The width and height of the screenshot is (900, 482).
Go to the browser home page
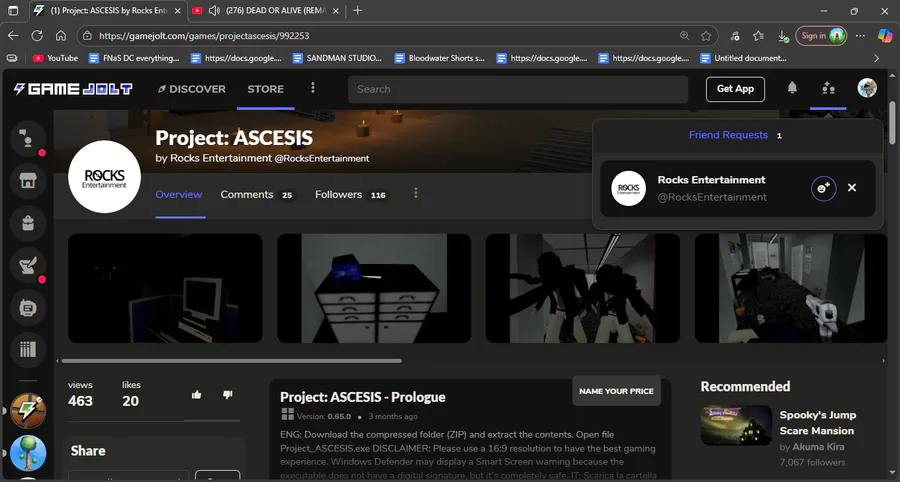[x=61, y=36]
